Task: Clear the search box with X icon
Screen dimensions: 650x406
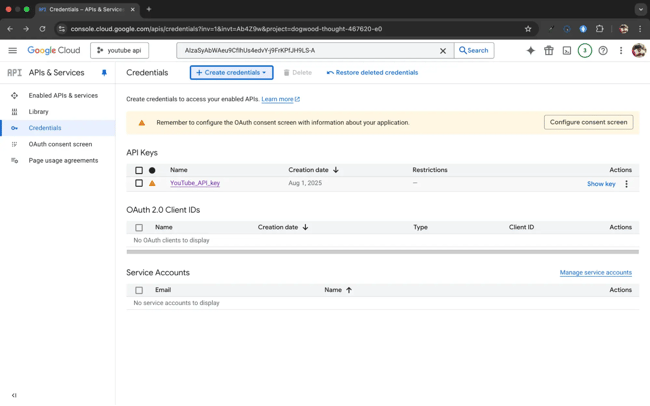Action: pos(443,50)
